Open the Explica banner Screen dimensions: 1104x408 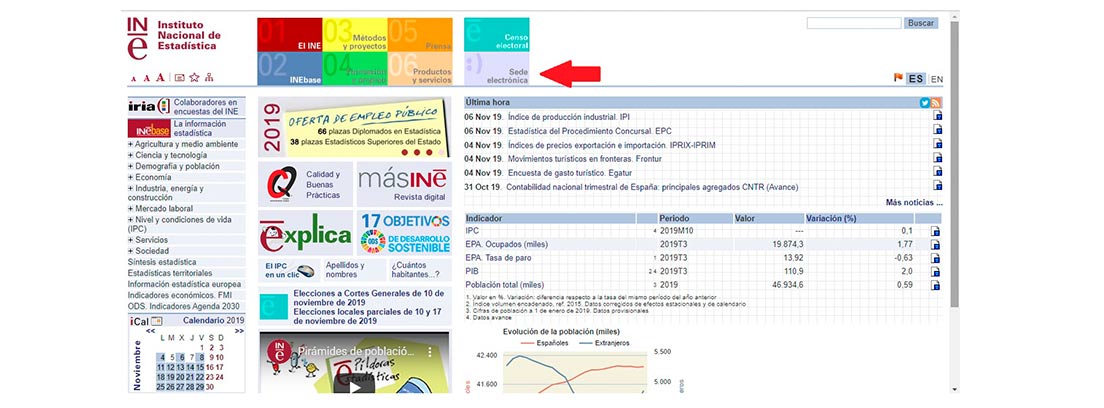coord(306,233)
